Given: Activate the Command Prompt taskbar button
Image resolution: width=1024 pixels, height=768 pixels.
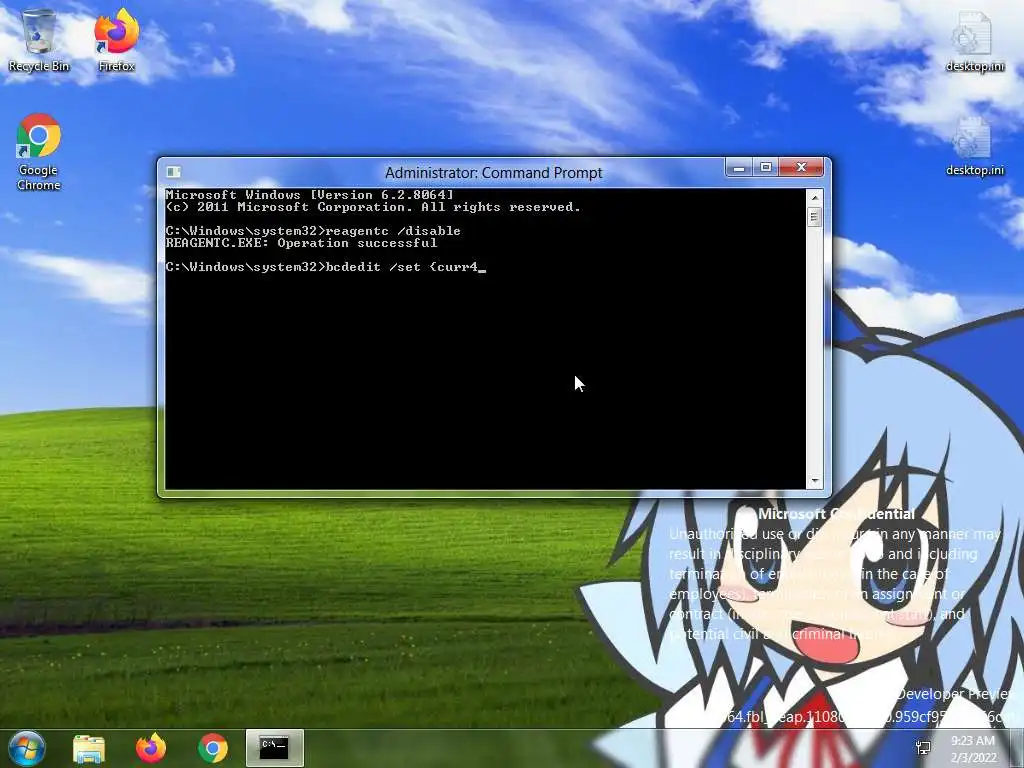Looking at the screenshot, I should click(x=274, y=748).
